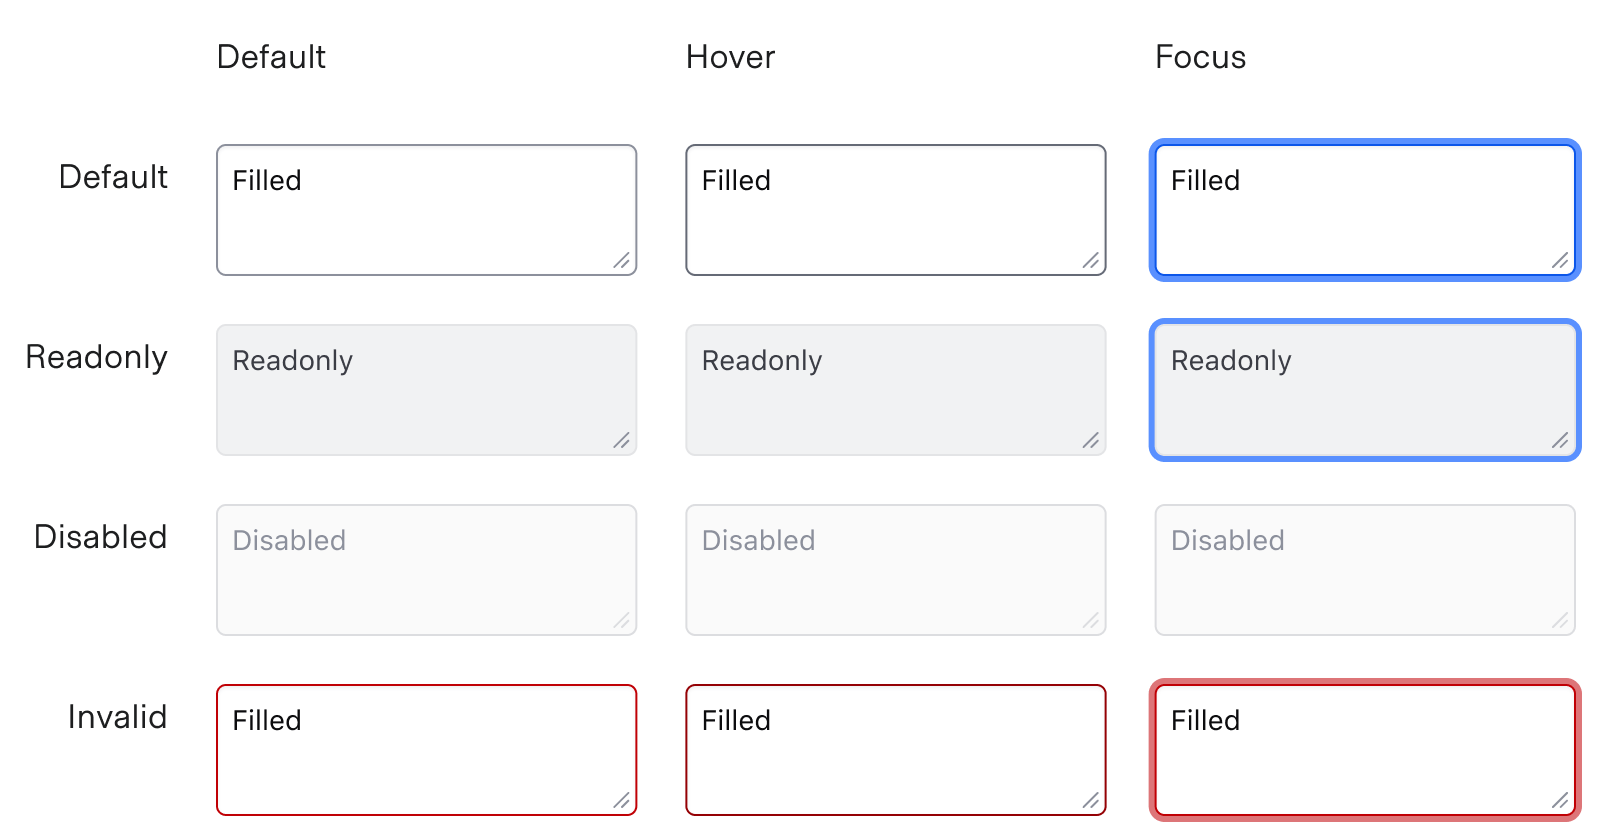Click the blue-outlined Readonly textarea
The width and height of the screenshot is (1600, 840).
pyautogui.click(x=1365, y=390)
